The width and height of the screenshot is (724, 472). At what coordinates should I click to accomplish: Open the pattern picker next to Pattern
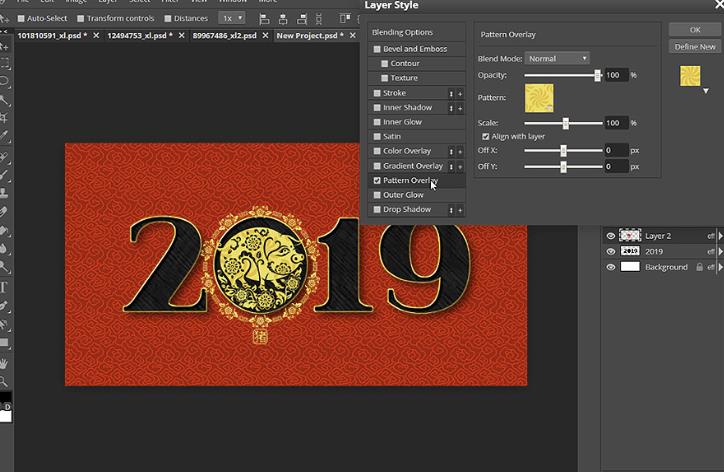(x=539, y=98)
